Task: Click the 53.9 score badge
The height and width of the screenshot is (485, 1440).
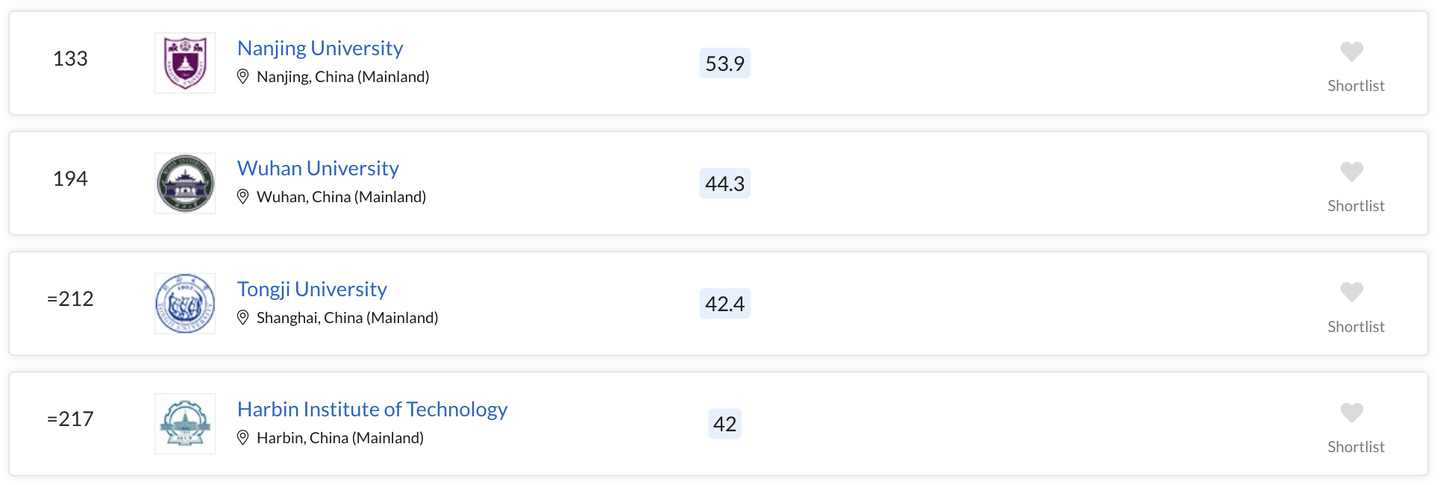Action: tap(725, 63)
